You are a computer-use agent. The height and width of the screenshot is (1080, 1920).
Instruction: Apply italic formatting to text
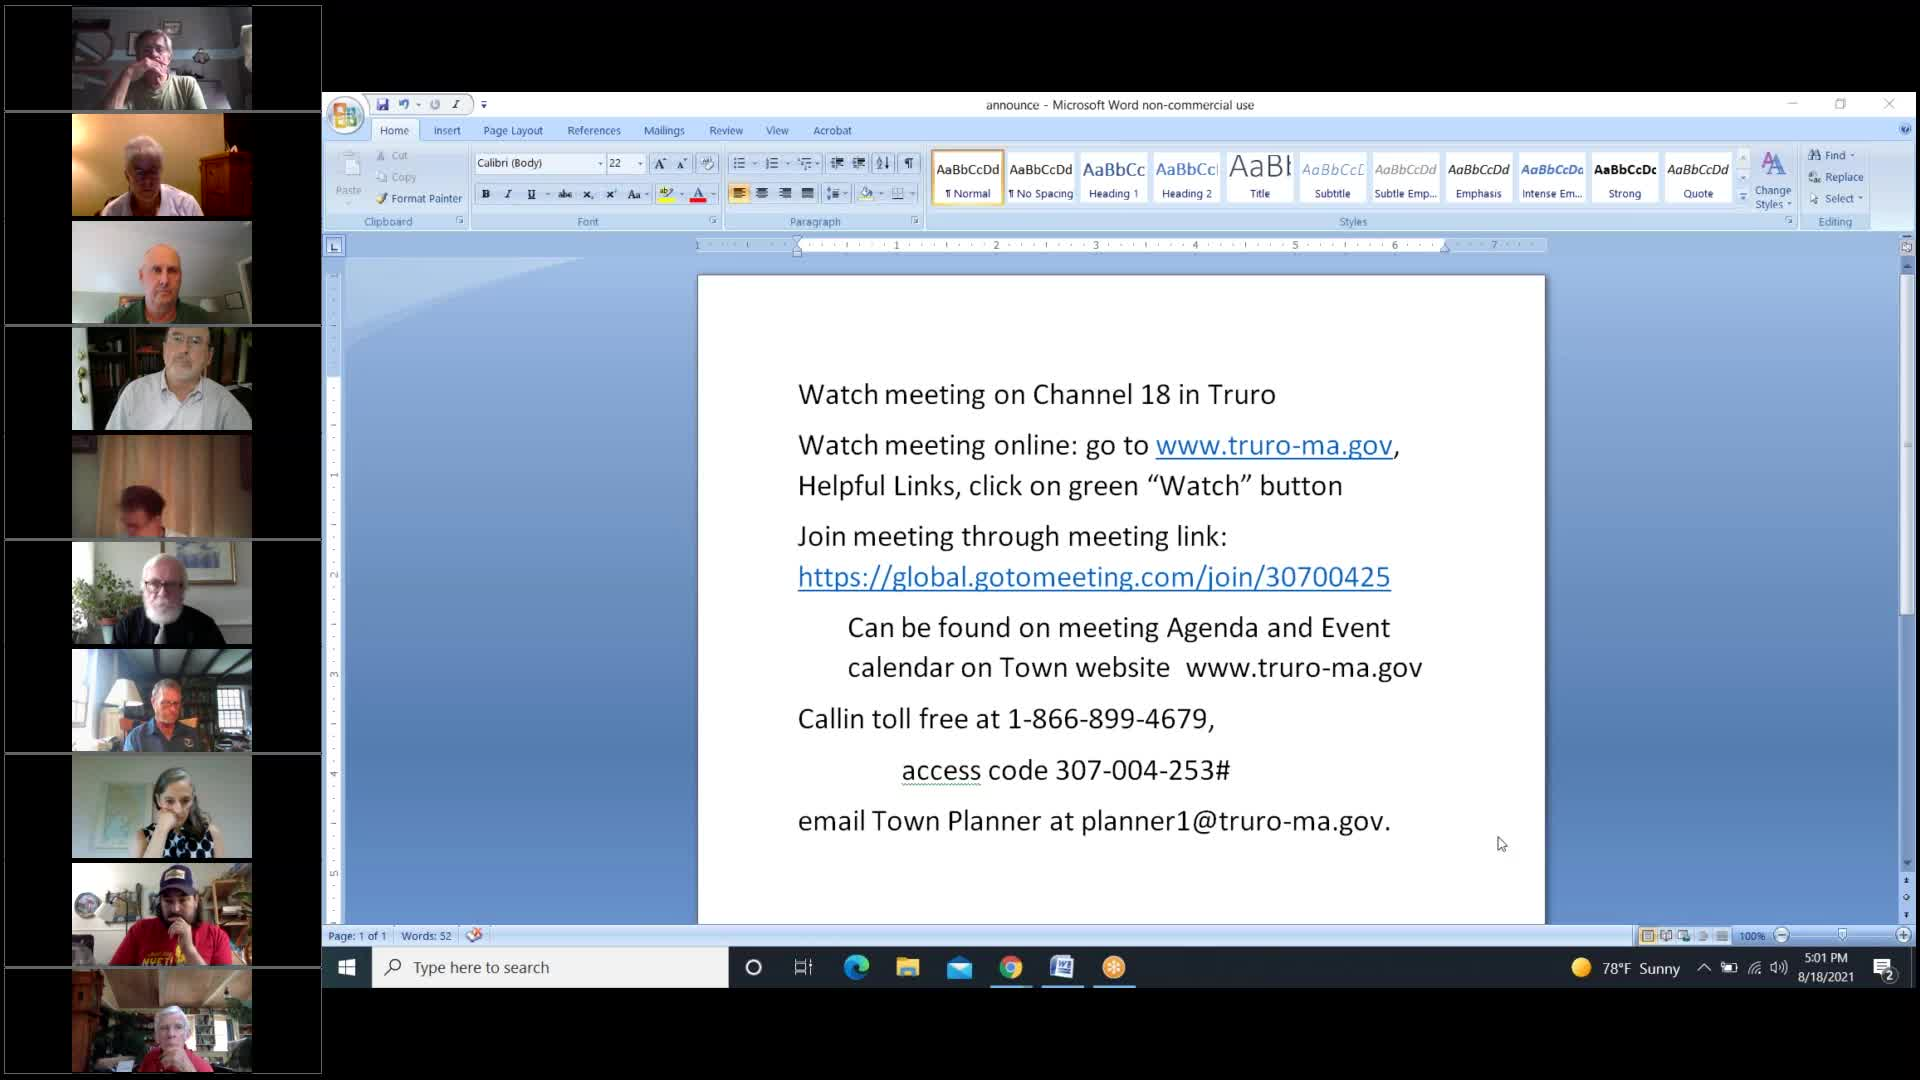click(508, 194)
